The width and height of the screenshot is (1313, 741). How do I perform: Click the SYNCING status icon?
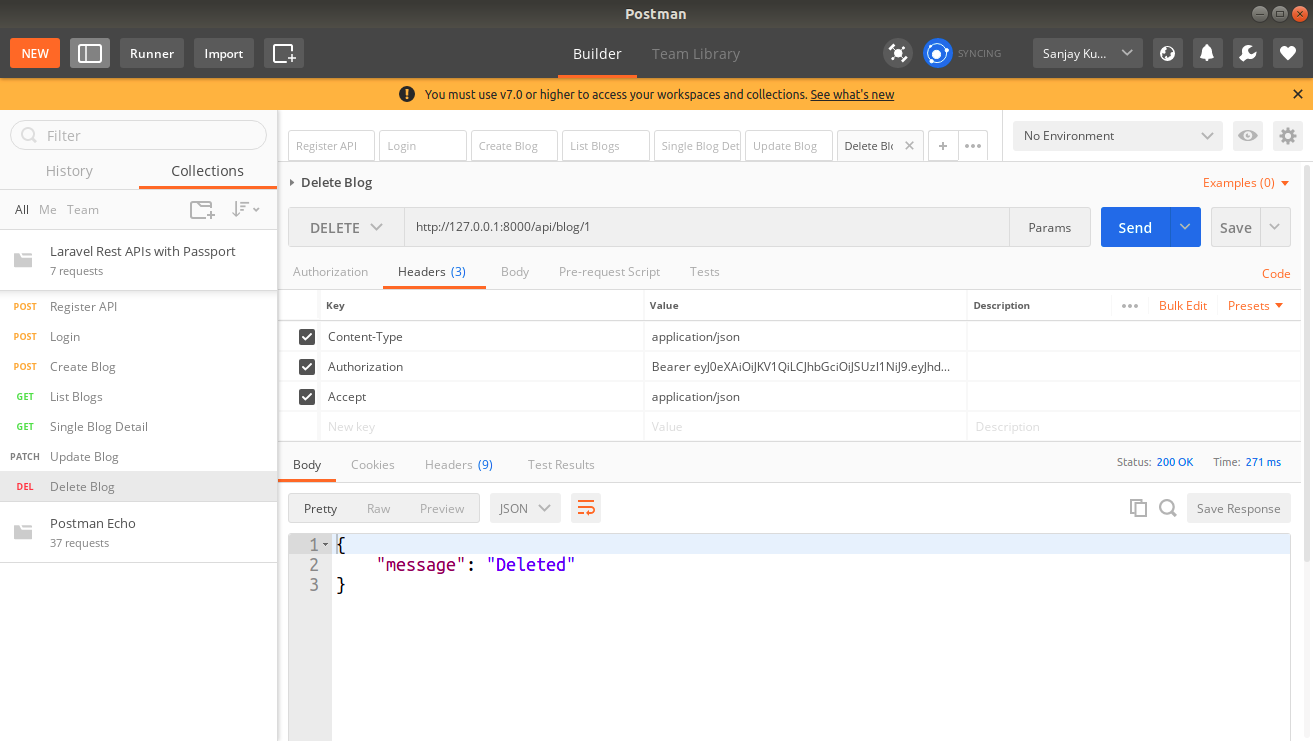(937, 53)
